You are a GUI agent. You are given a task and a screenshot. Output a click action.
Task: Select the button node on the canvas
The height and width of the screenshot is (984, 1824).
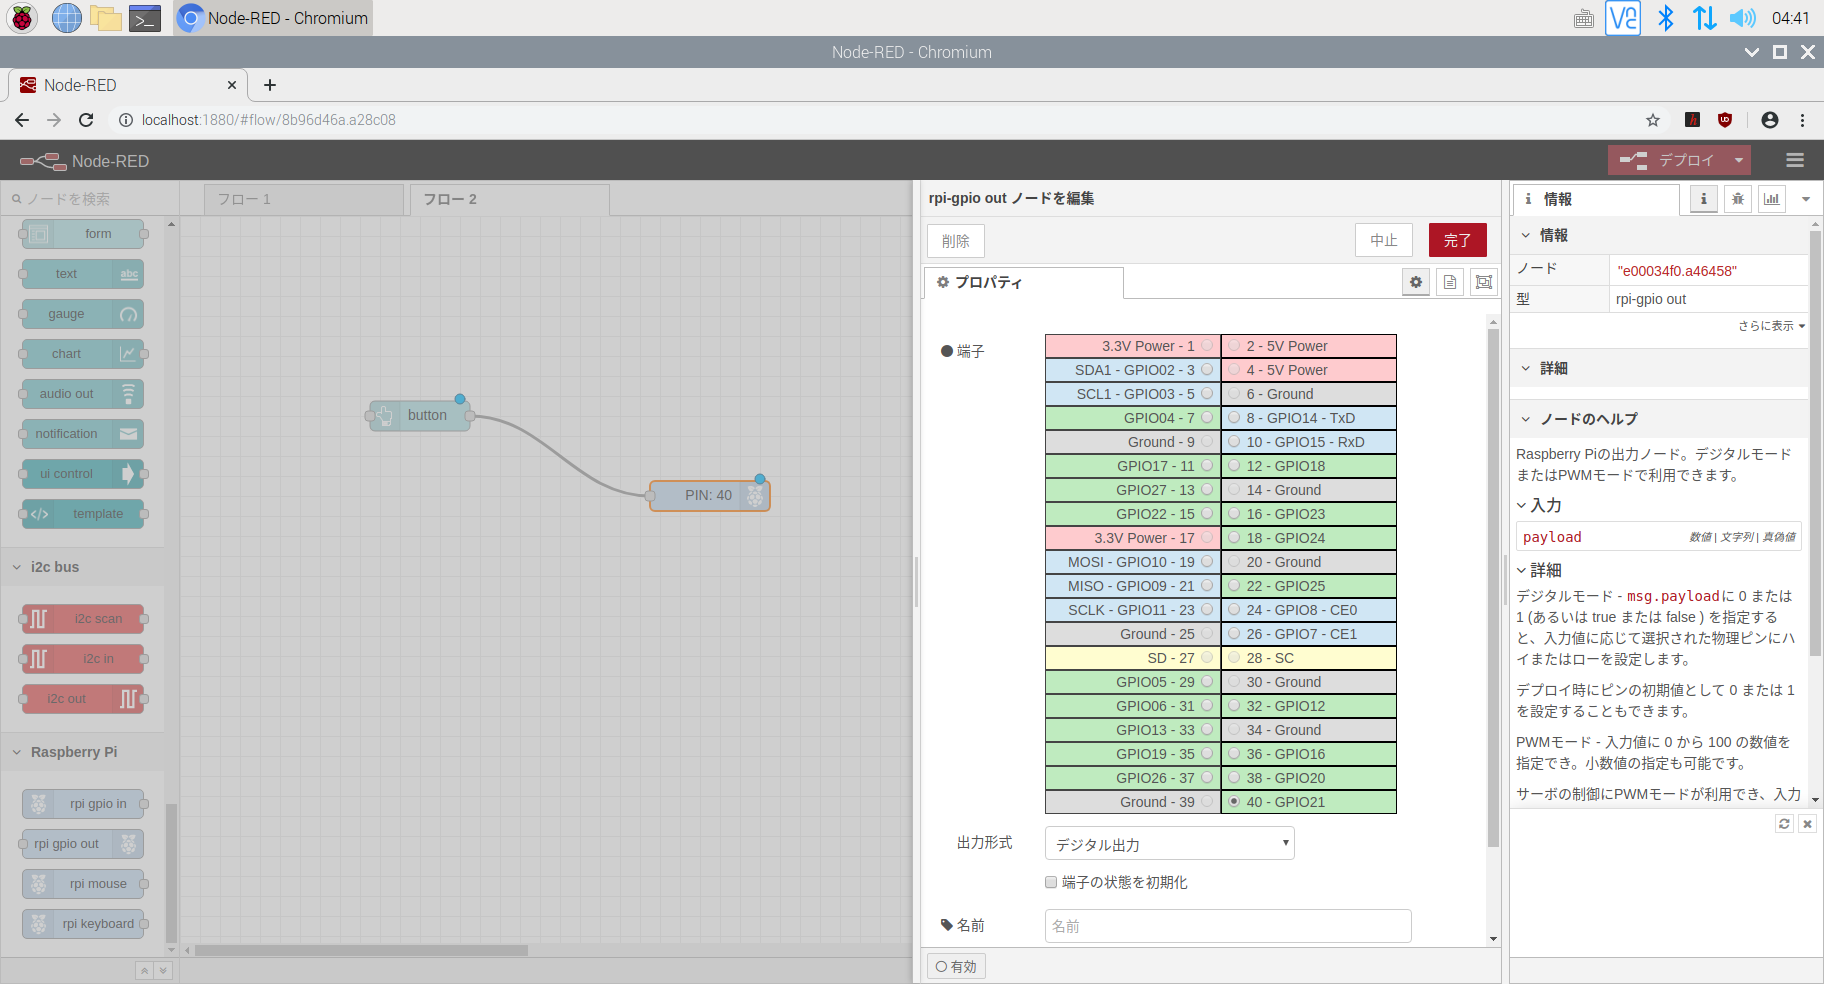pyautogui.click(x=420, y=415)
